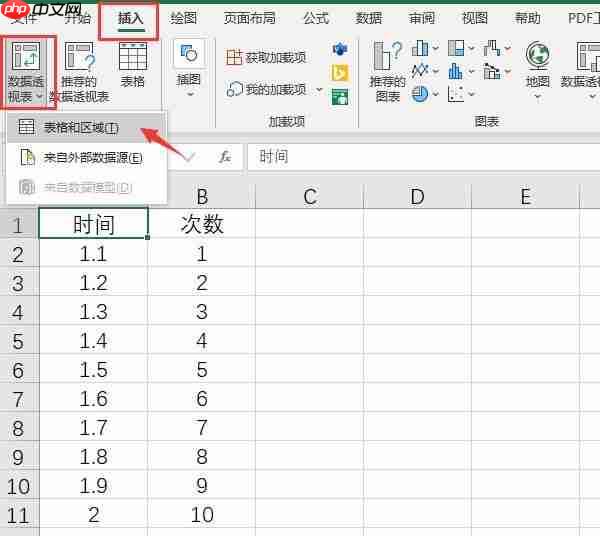Insert a waterfall or stock chart

pyautogui.click(x=492, y=48)
